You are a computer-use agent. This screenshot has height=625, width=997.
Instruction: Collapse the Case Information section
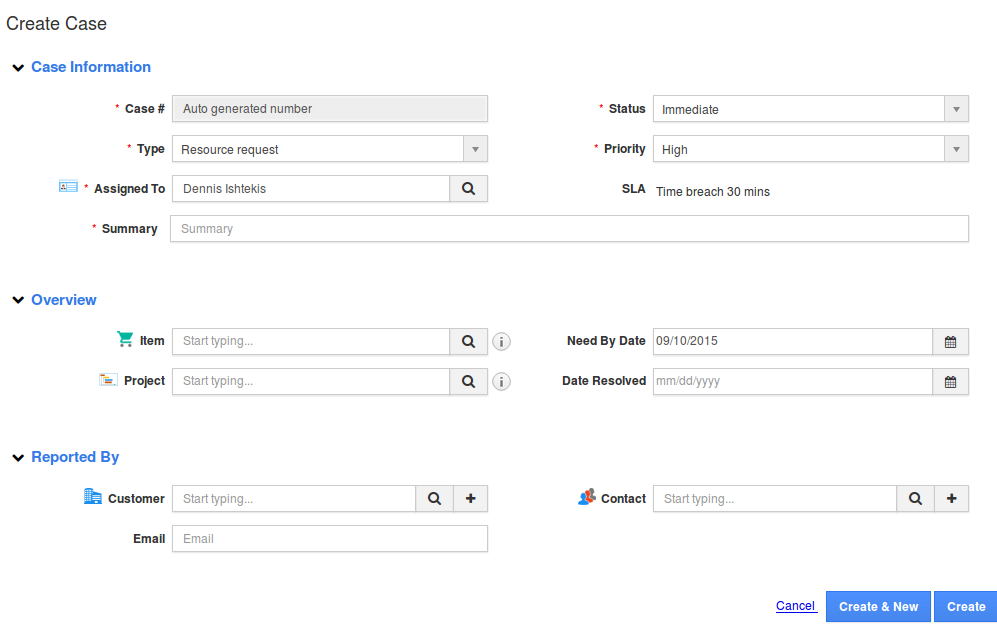18,68
